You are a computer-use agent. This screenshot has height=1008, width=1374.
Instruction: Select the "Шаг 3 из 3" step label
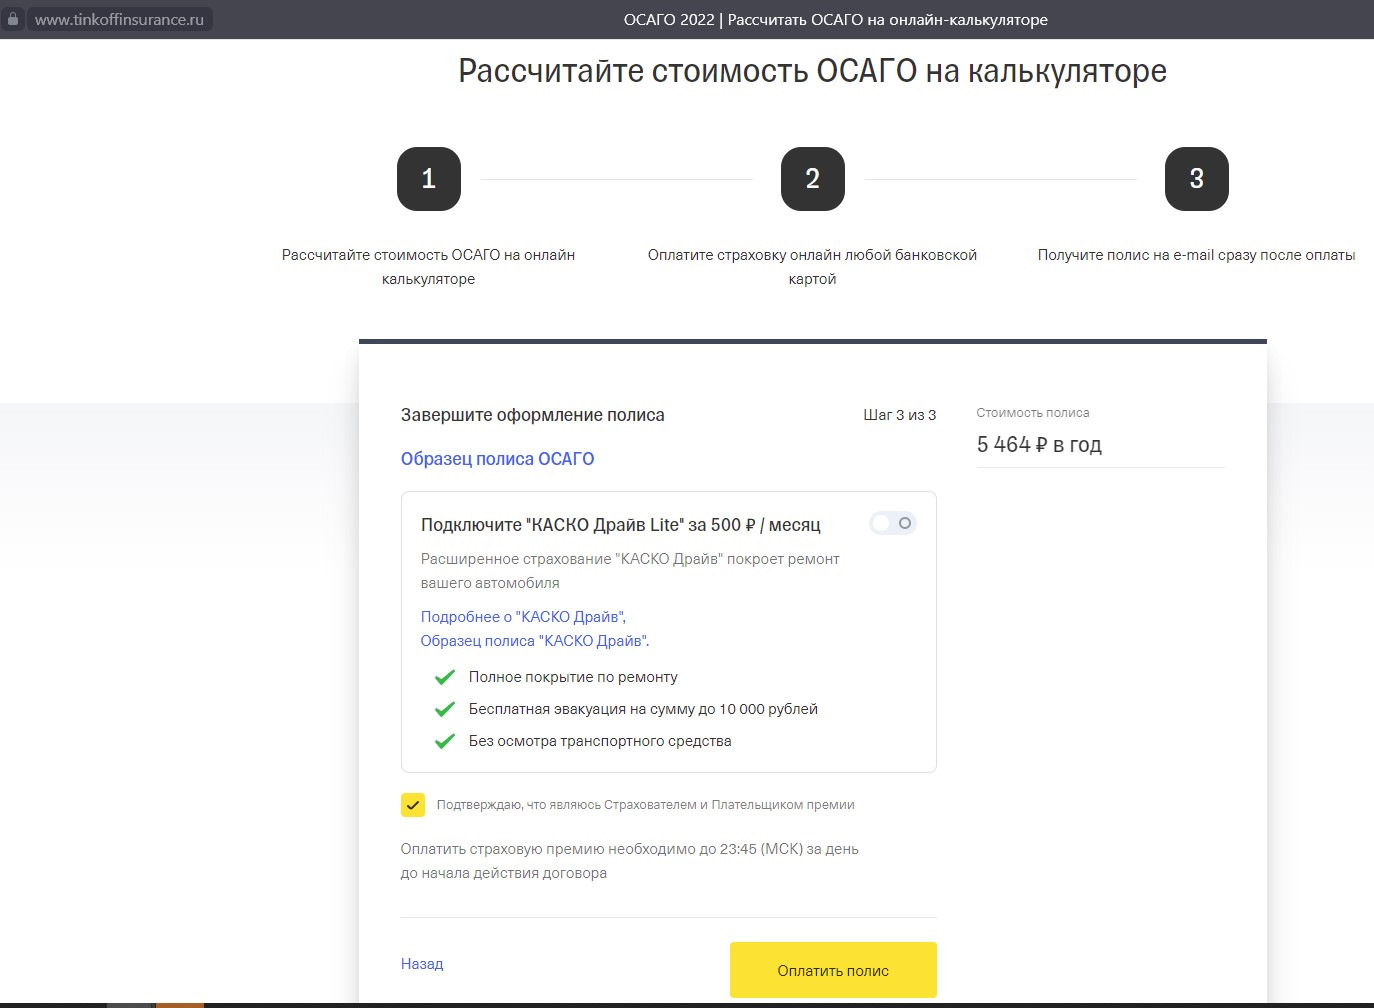[x=899, y=414]
